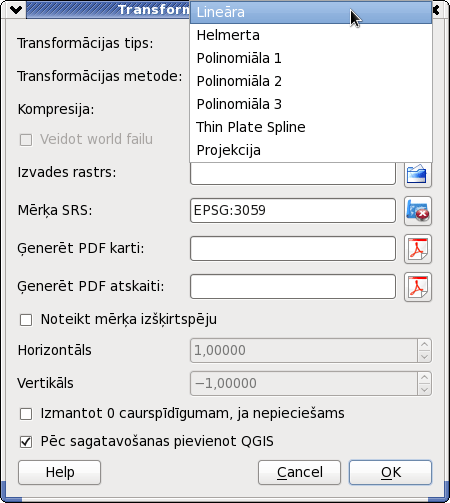Screen dimensions: 450x503
Task: Browse for output raster file
Action: 418,174
